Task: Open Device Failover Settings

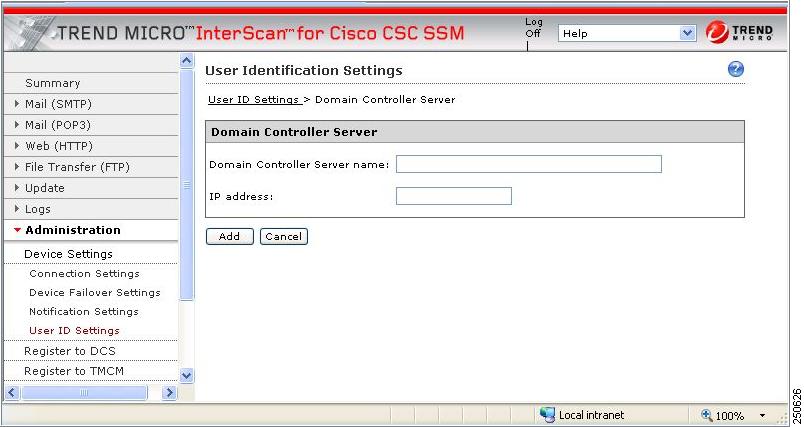Action: pos(95,293)
